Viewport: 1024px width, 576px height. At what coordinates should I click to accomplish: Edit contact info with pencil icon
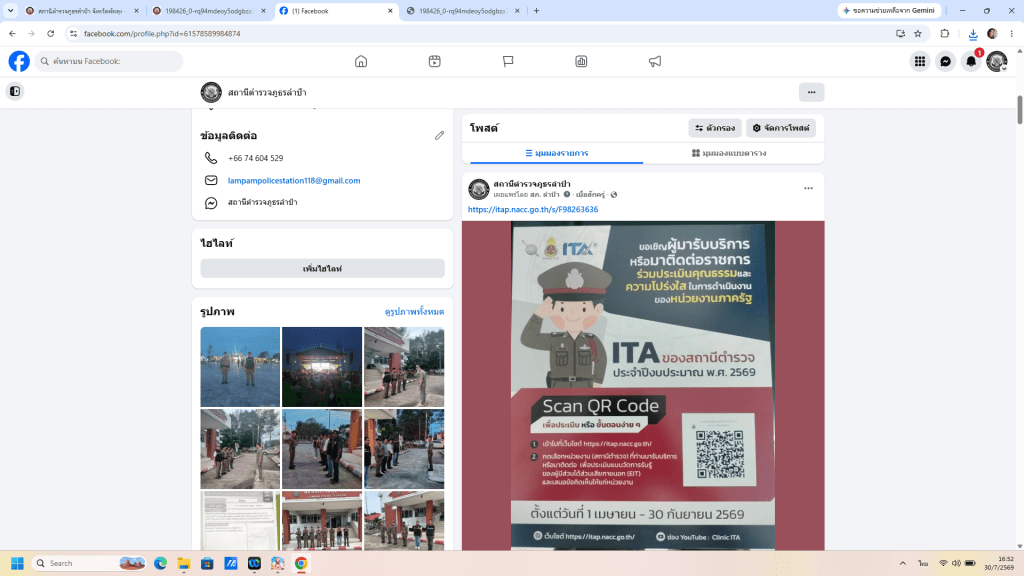click(x=440, y=135)
